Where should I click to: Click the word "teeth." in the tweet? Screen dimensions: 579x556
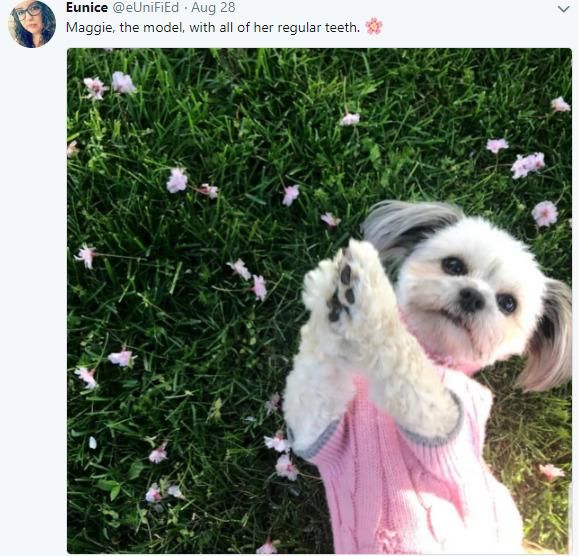342,27
